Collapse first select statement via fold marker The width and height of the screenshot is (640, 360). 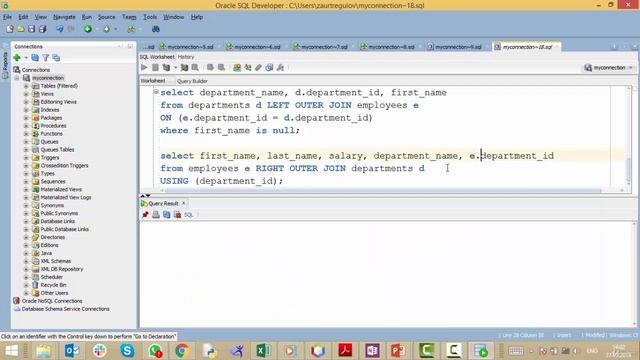tap(156, 92)
